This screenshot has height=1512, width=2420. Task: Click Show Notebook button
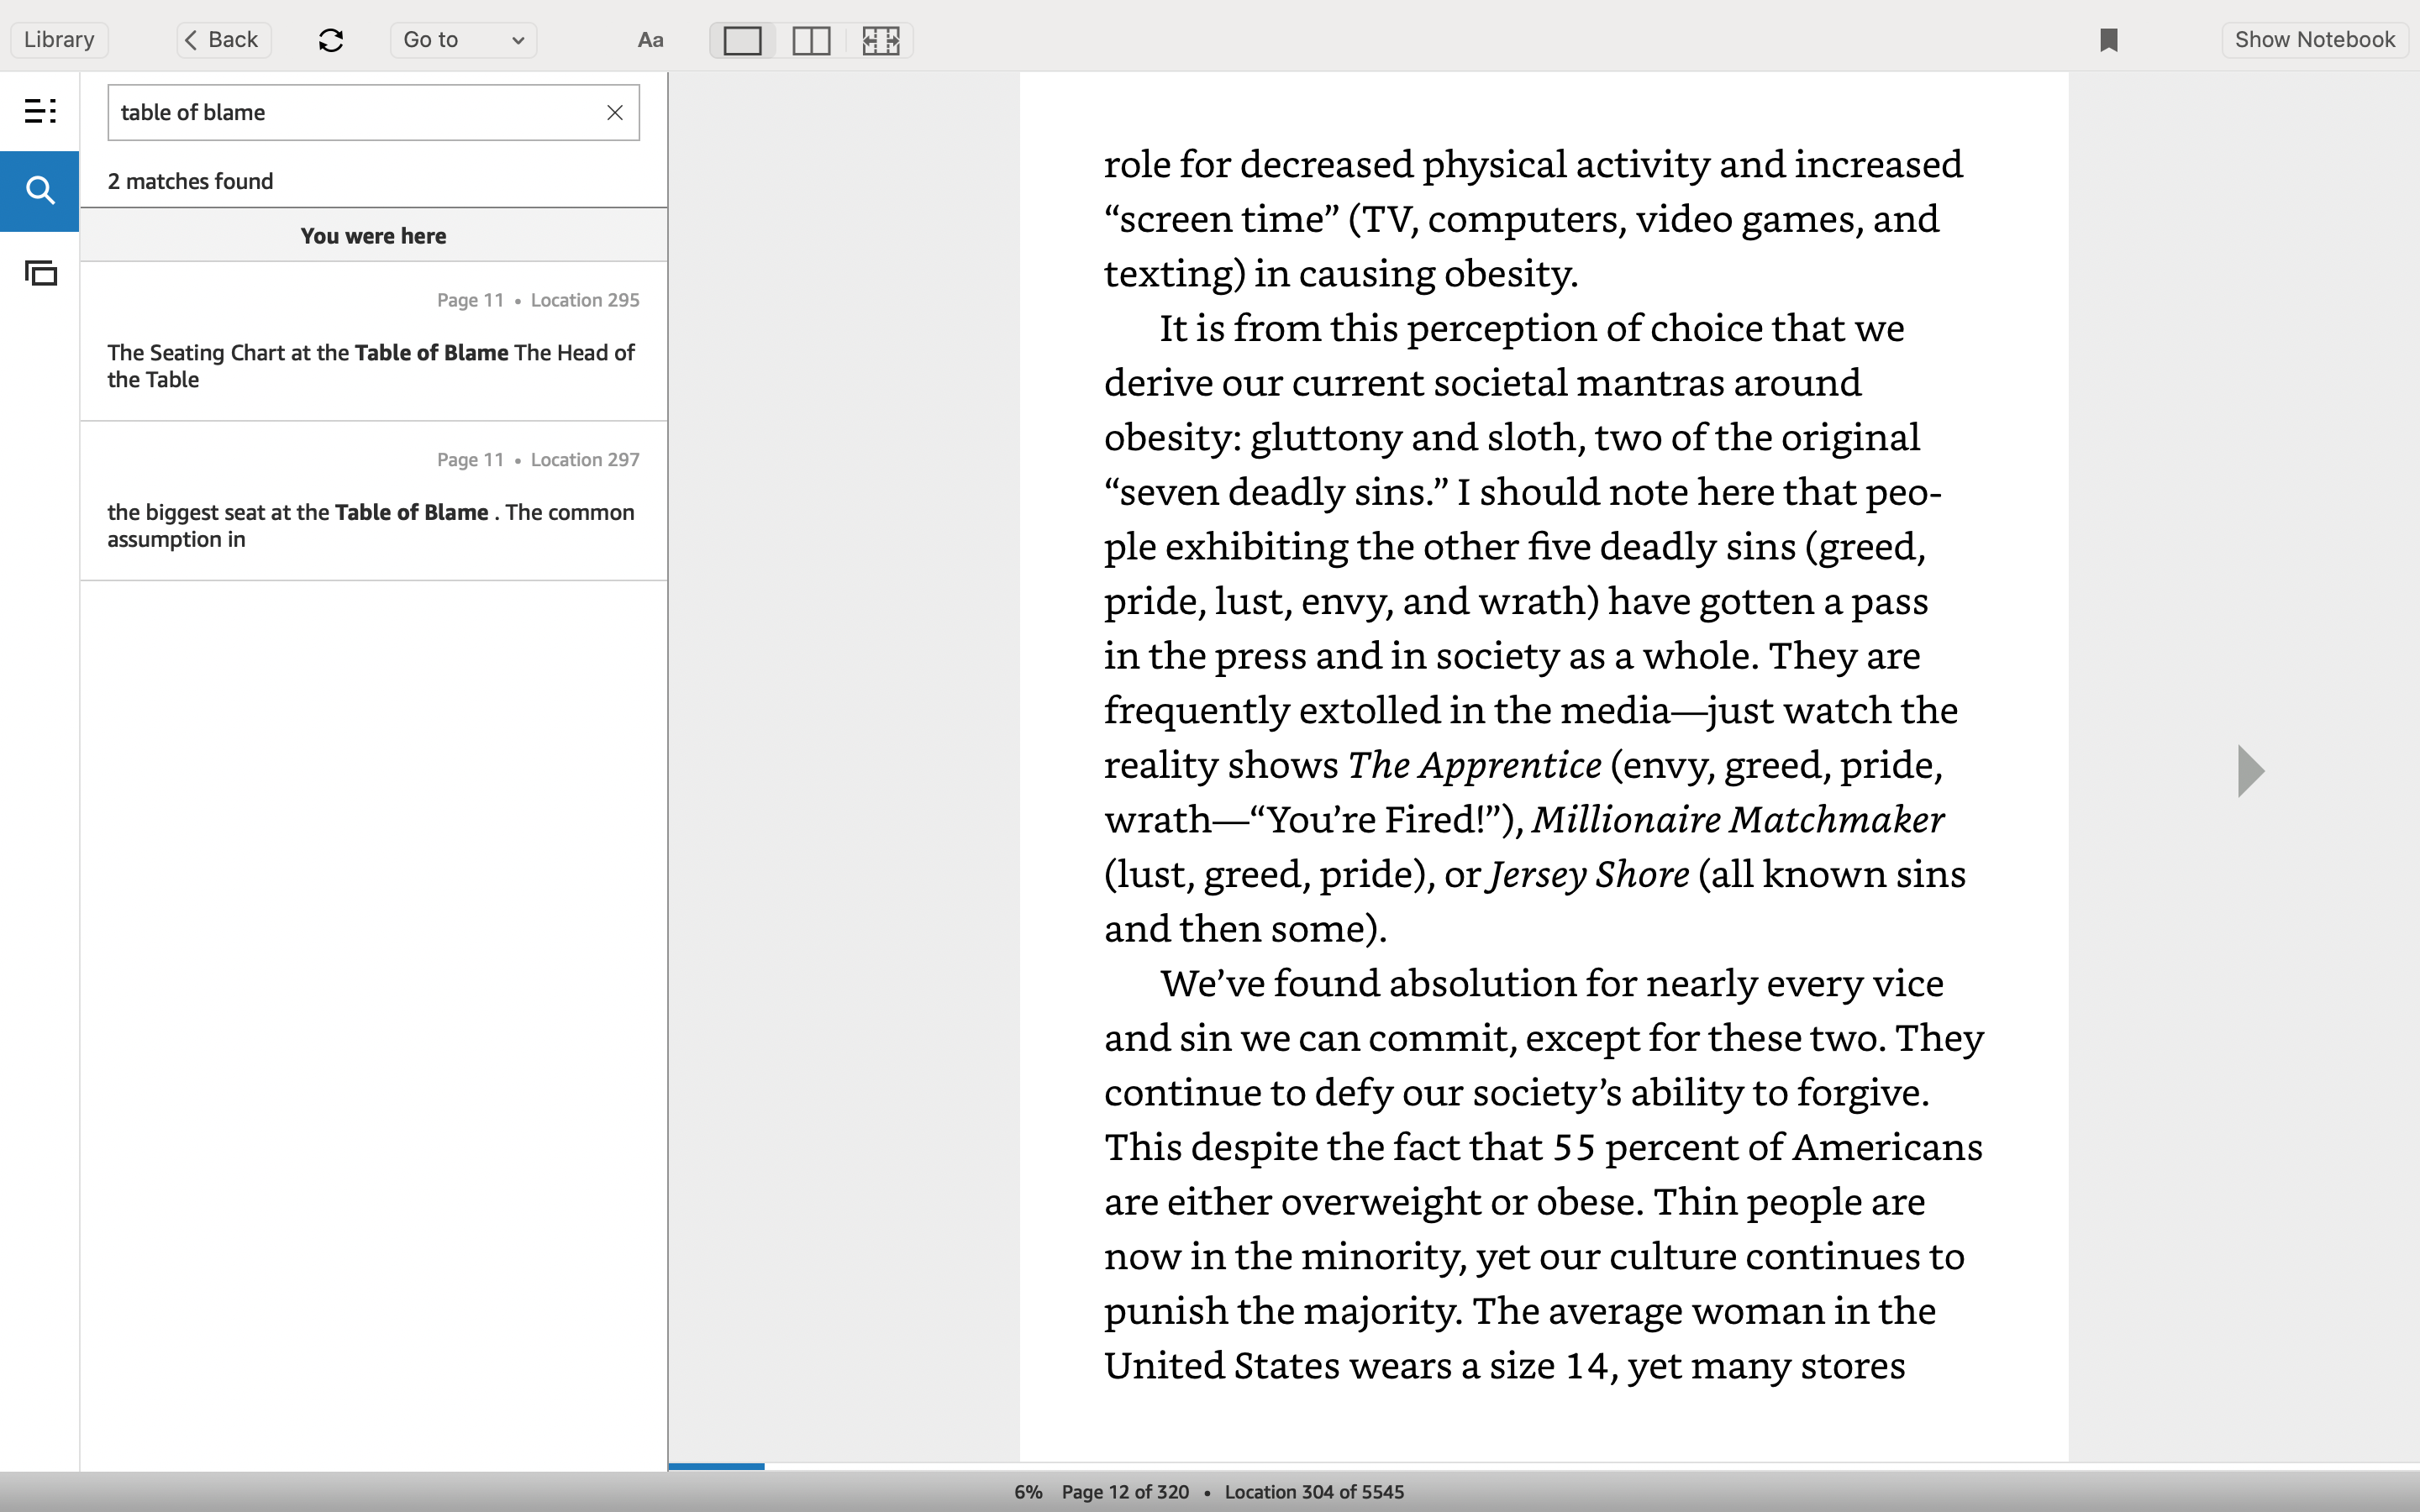point(2314,40)
